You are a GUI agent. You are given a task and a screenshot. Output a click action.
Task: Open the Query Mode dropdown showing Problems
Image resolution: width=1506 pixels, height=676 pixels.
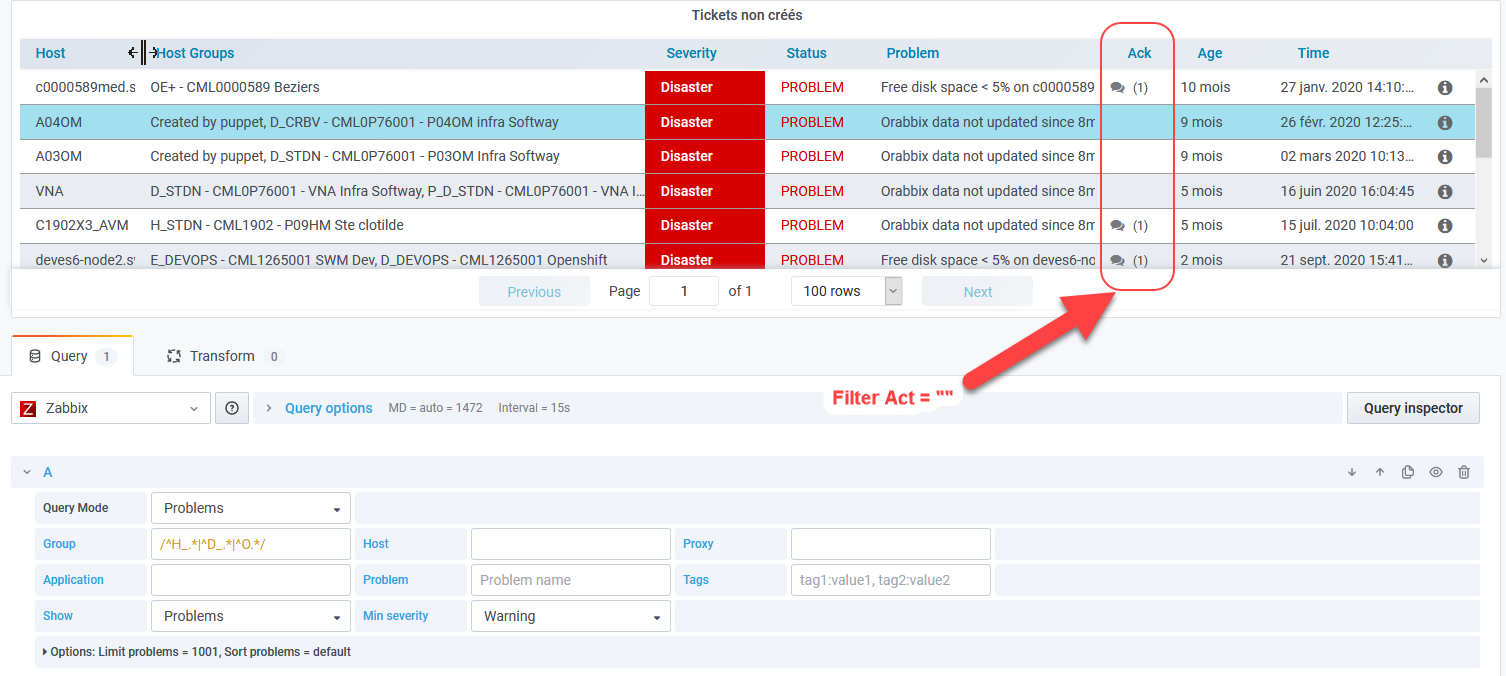click(250, 507)
